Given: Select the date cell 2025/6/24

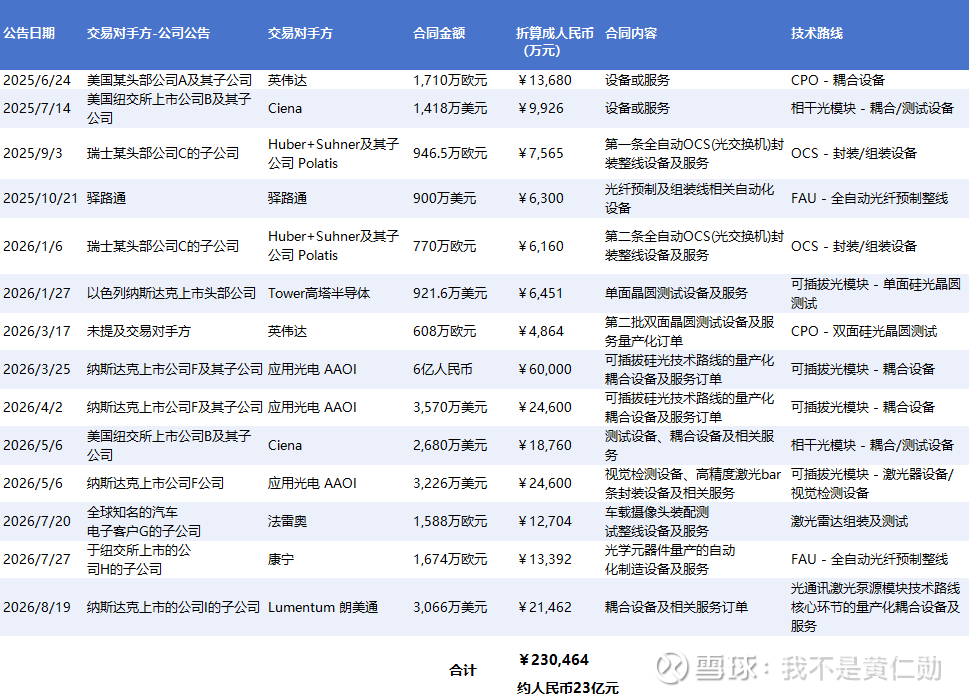Looking at the screenshot, I should pyautogui.click(x=37, y=80).
